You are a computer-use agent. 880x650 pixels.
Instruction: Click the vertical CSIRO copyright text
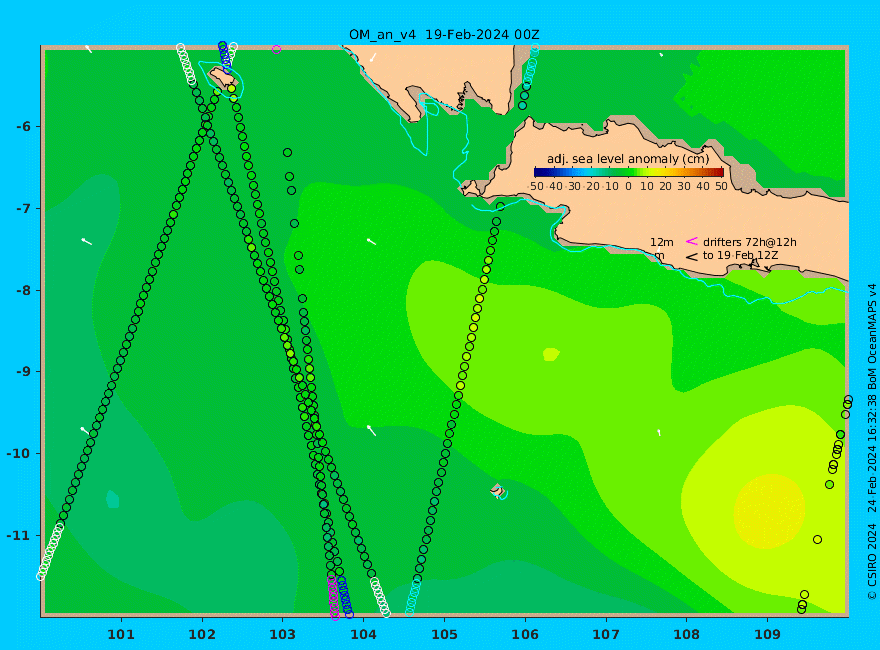pos(872,442)
